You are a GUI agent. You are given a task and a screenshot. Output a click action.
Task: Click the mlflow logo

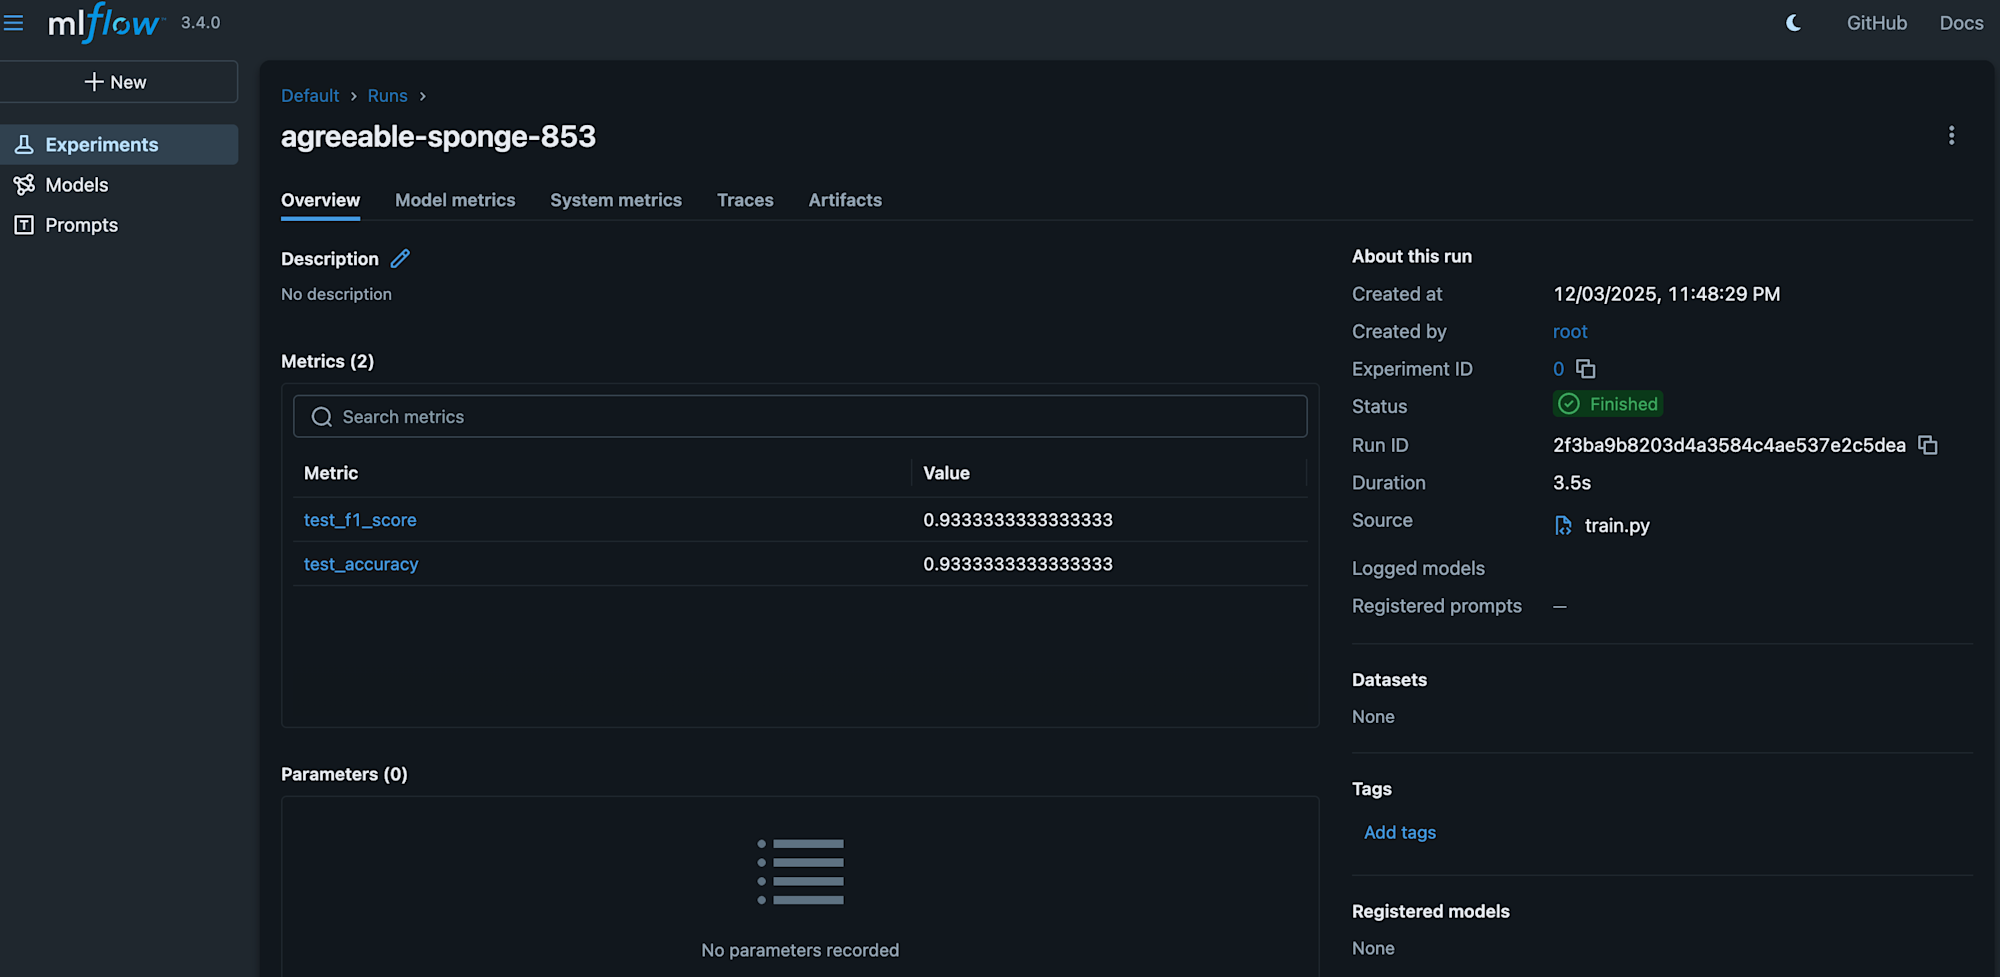pyautogui.click(x=103, y=22)
